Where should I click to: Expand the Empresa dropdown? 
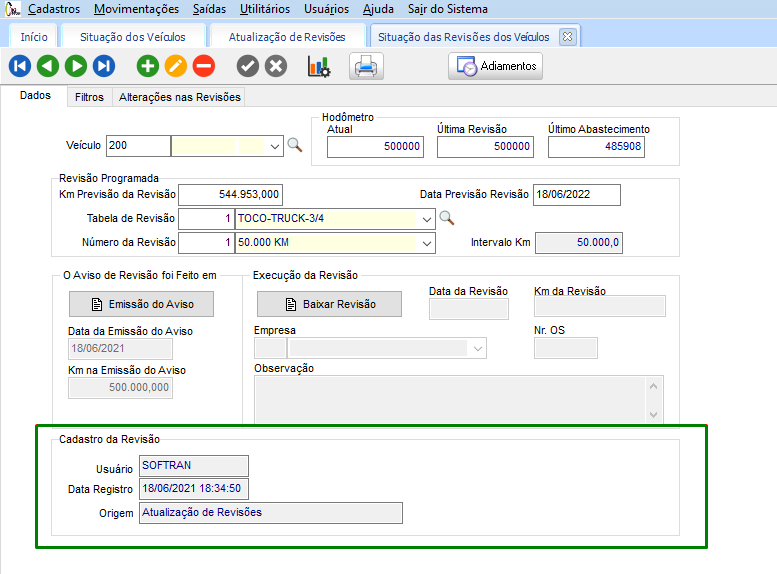(477, 348)
